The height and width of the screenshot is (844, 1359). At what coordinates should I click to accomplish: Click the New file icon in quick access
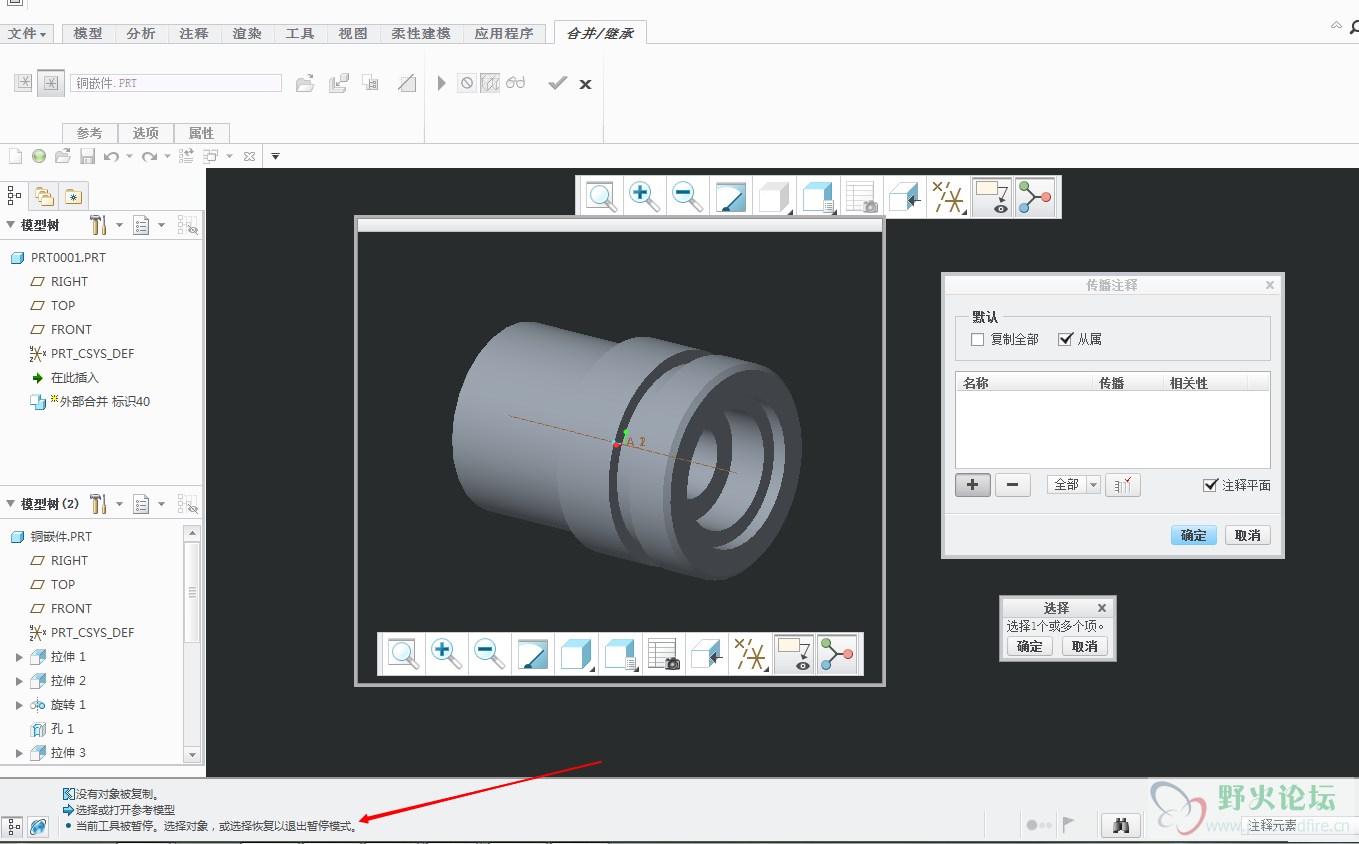pos(15,156)
